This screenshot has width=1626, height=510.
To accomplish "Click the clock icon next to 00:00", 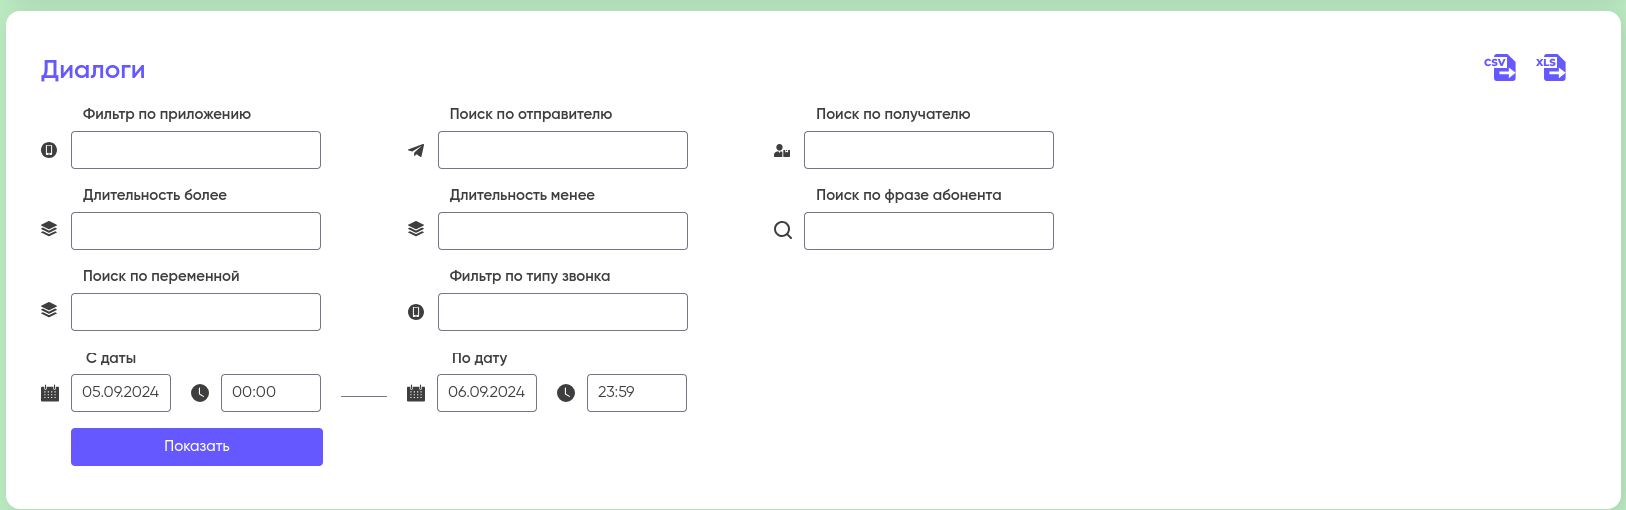I will 200,393.
